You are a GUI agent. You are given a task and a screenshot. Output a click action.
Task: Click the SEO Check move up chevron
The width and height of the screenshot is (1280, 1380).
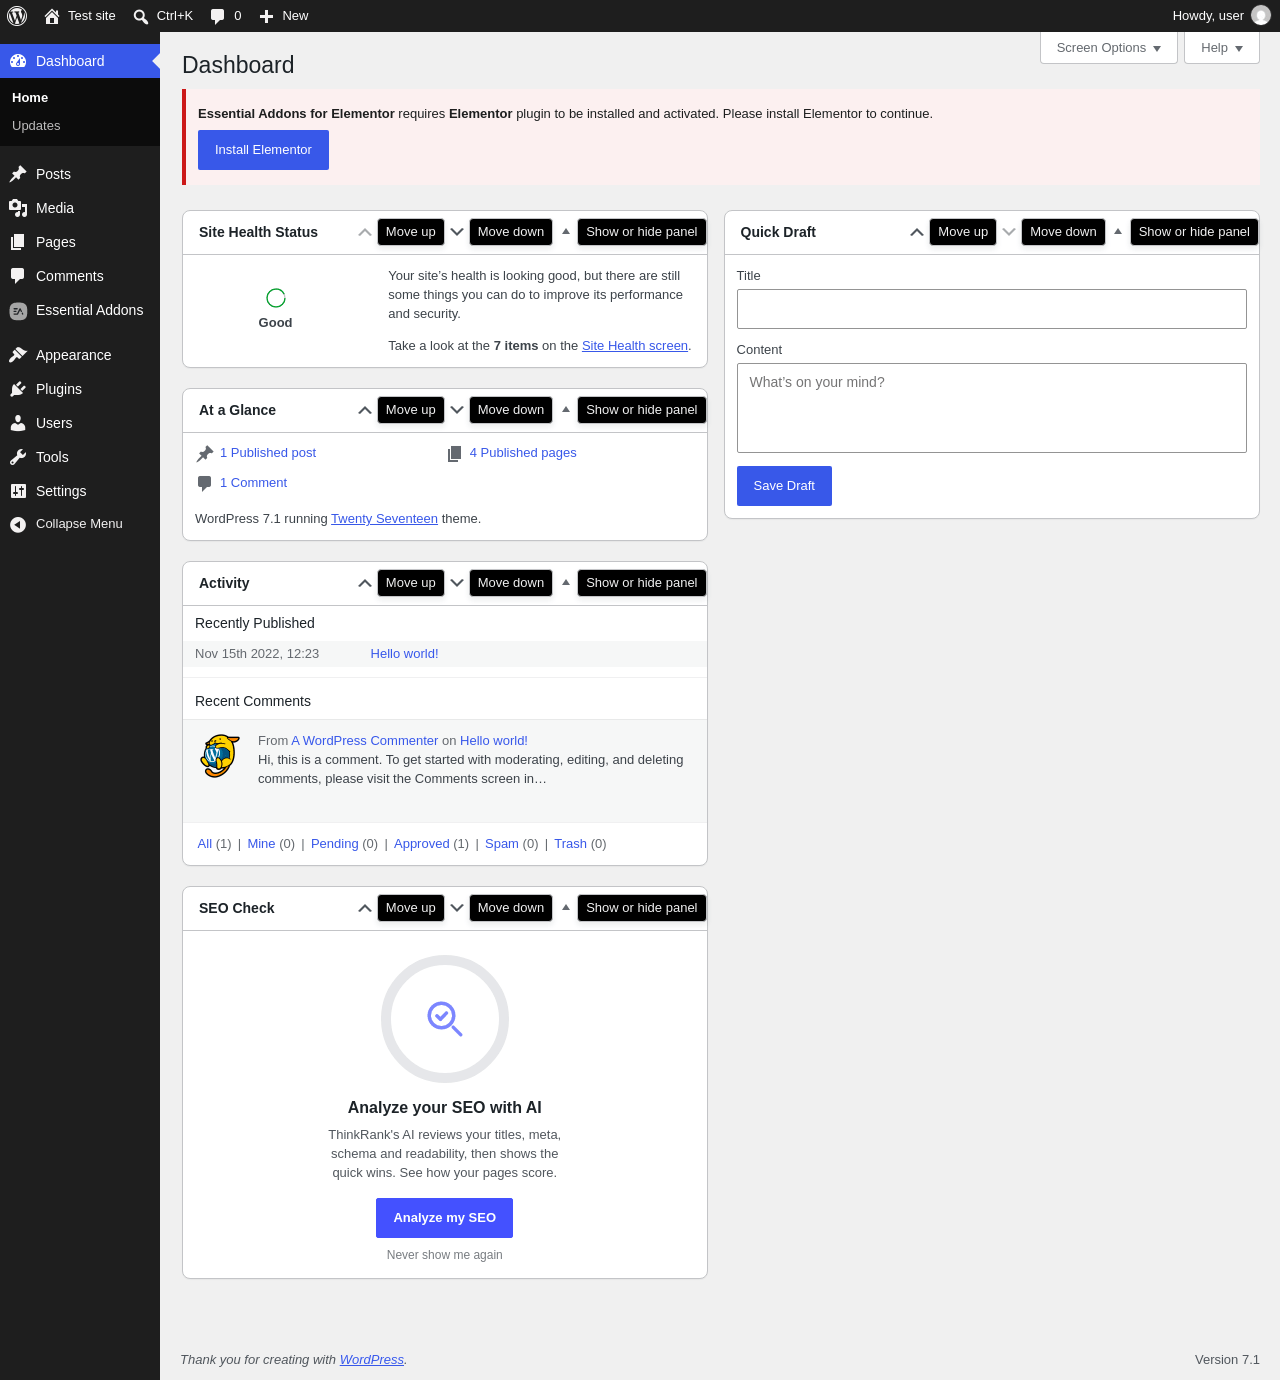(x=365, y=908)
